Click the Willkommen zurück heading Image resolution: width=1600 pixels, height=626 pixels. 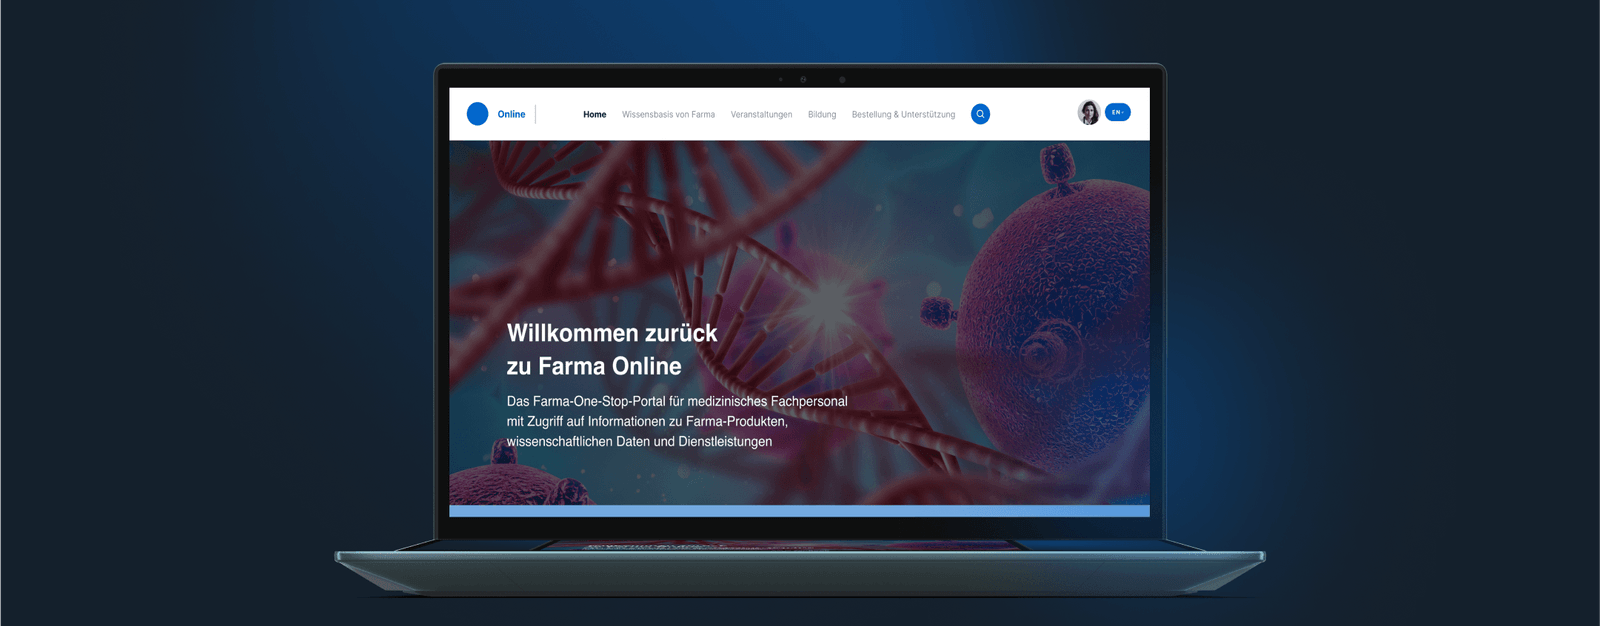(612, 333)
